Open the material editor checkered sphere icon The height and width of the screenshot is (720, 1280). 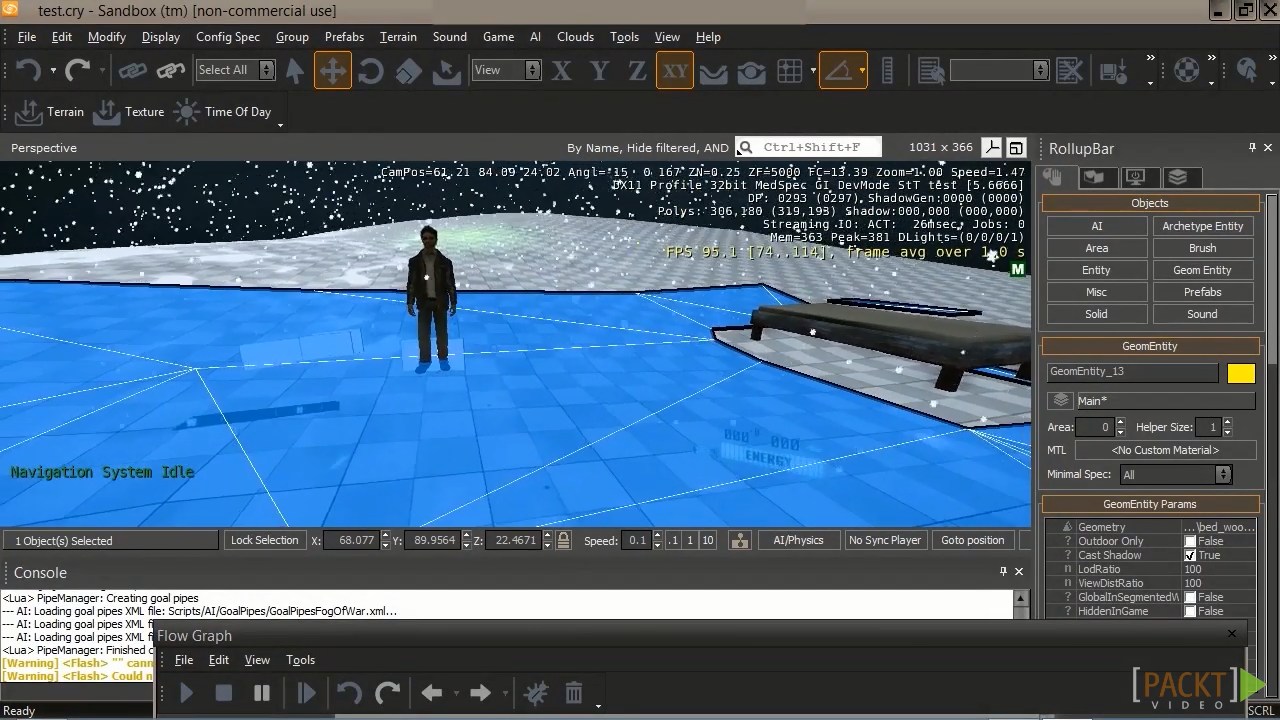click(1186, 70)
